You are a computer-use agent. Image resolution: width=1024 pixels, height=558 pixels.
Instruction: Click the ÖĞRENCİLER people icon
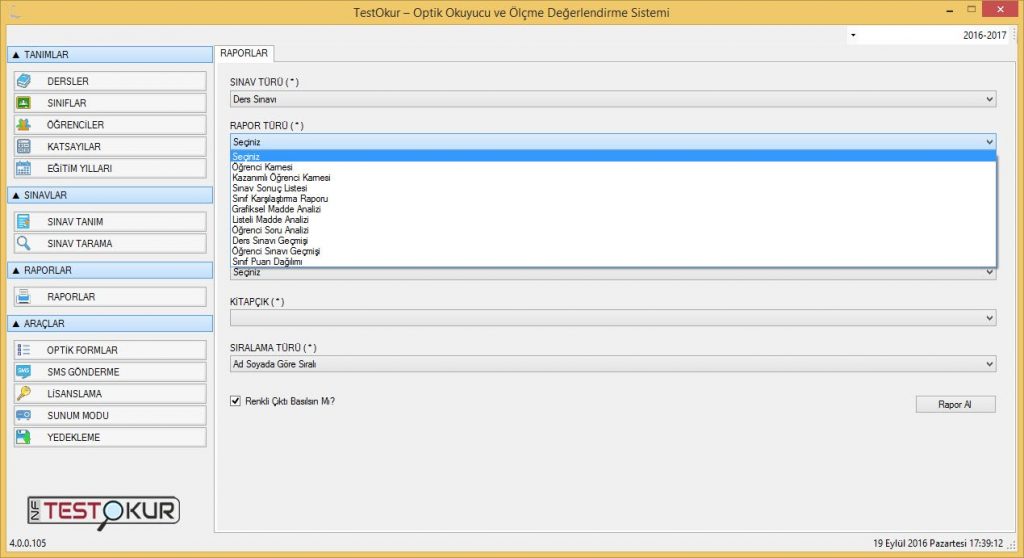pos(24,124)
